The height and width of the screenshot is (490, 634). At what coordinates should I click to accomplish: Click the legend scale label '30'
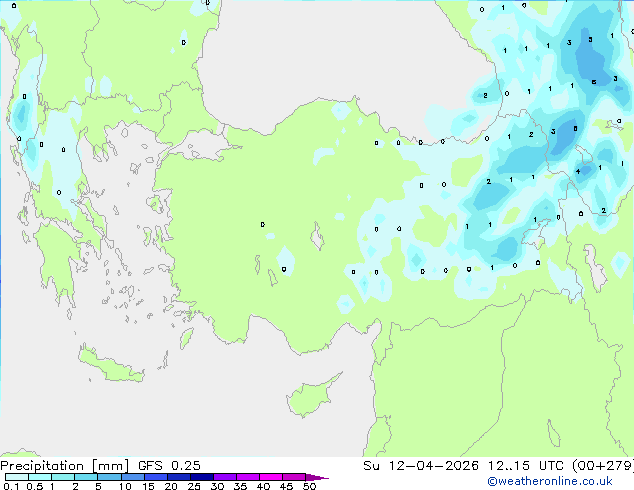(x=217, y=486)
